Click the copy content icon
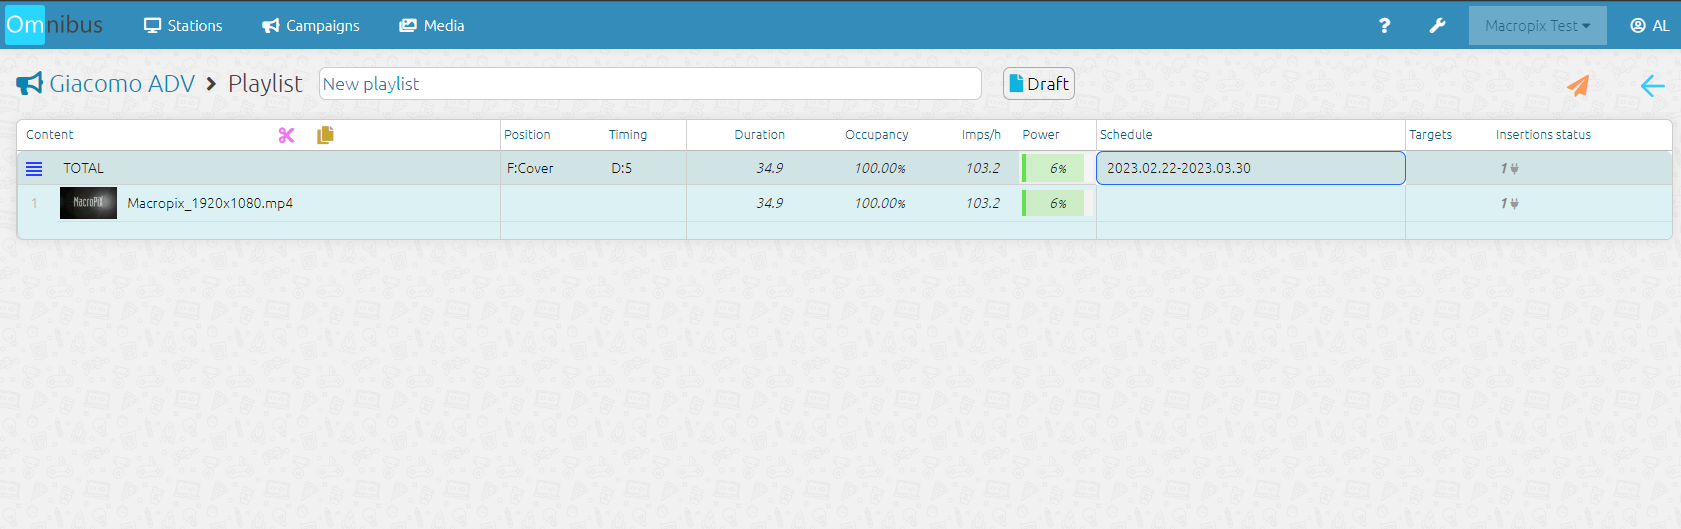1681x529 pixels. (x=325, y=135)
